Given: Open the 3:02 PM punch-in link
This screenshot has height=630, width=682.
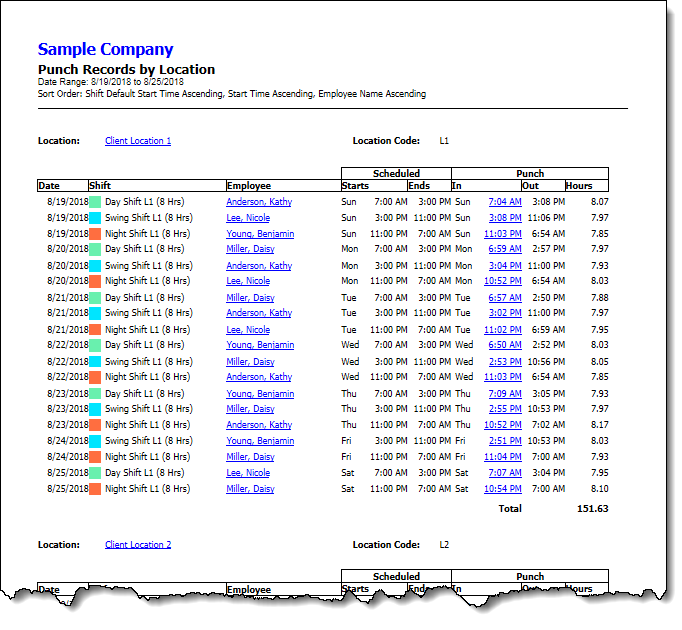Looking at the screenshot, I should click(505, 312).
